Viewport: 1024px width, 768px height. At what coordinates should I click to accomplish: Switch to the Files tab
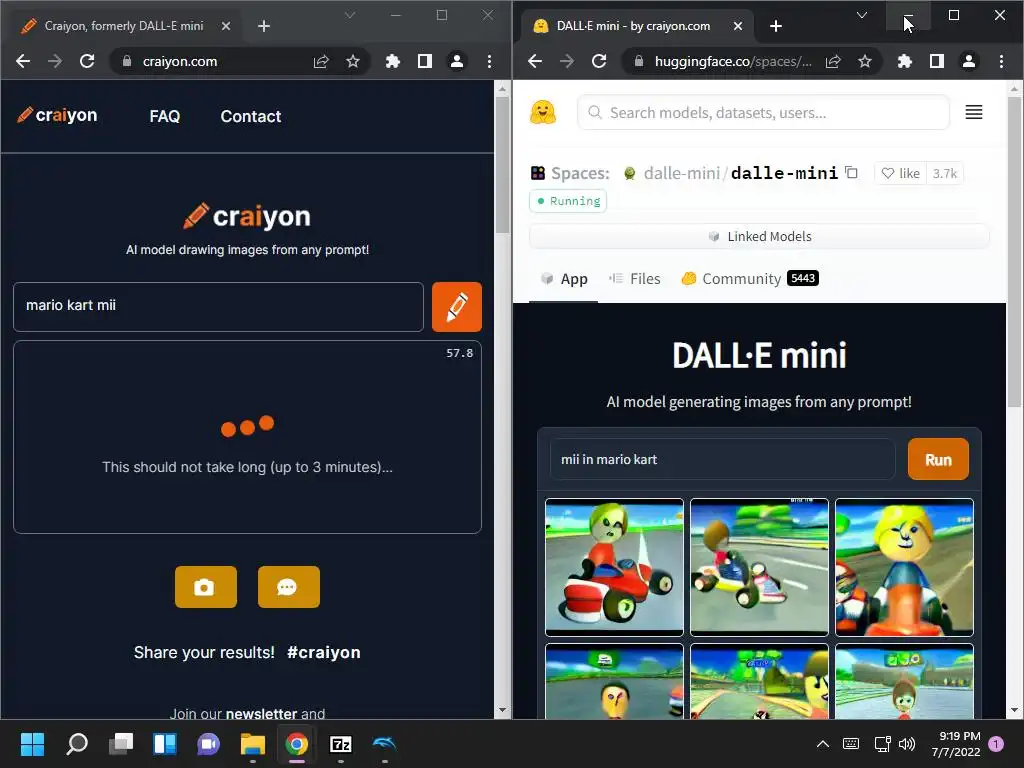point(635,279)
